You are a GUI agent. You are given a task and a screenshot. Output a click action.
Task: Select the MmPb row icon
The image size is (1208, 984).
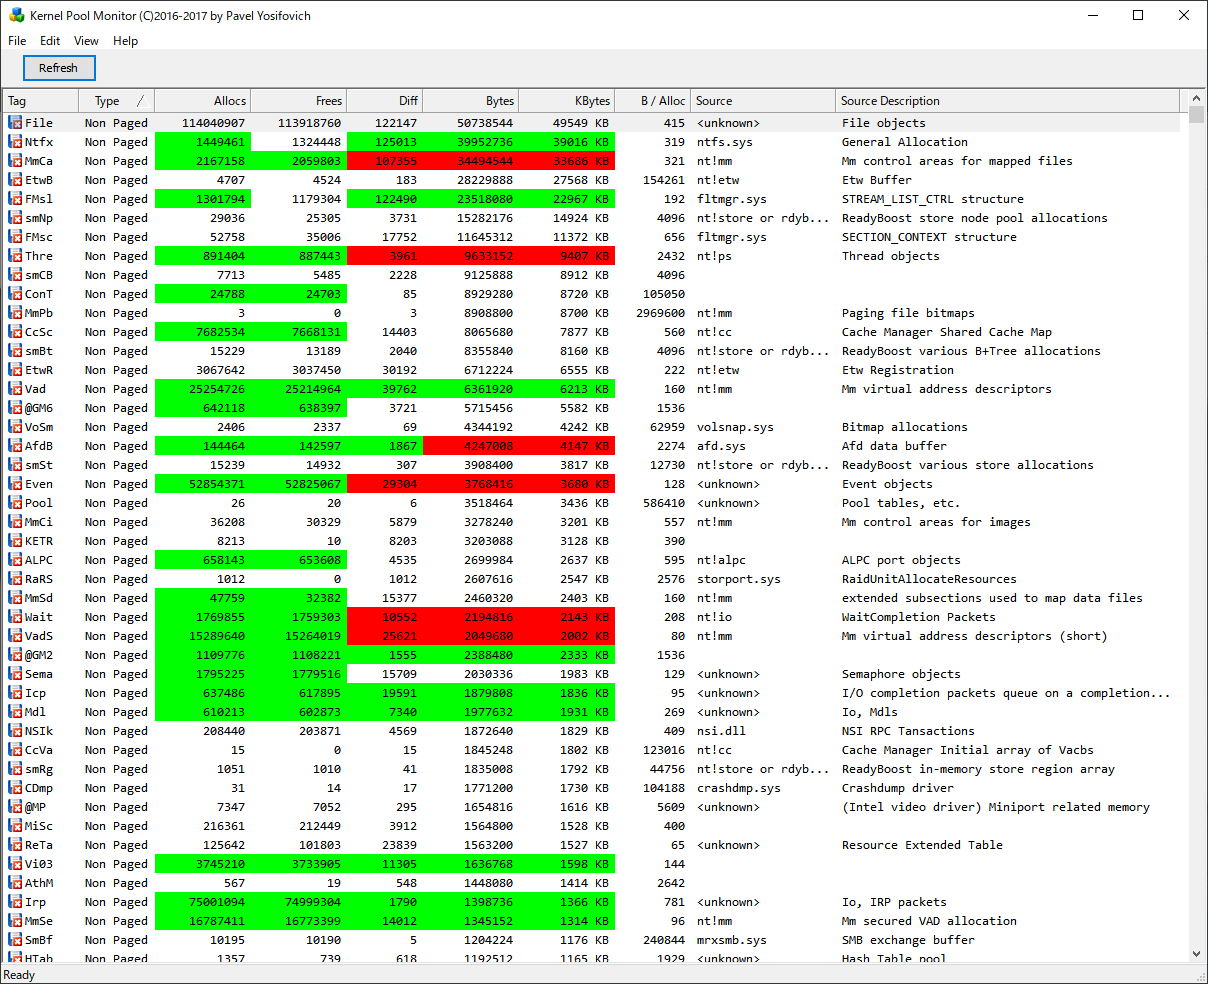click(15, 313)
